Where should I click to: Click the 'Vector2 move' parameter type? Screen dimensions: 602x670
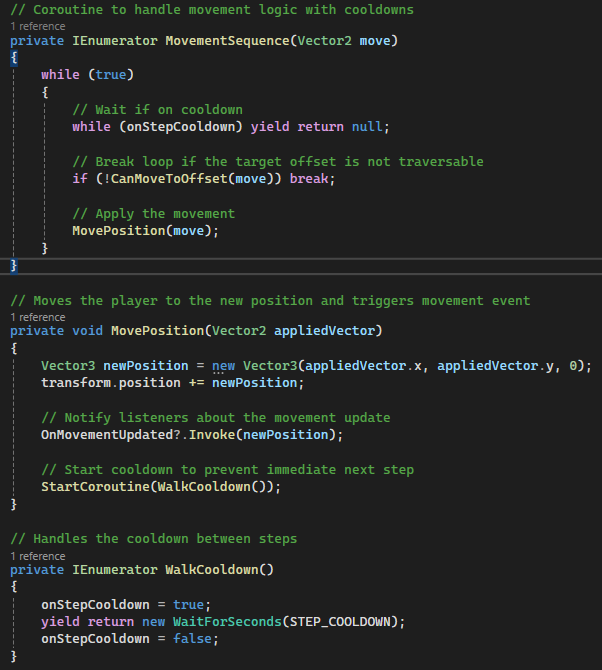point(325,41)
